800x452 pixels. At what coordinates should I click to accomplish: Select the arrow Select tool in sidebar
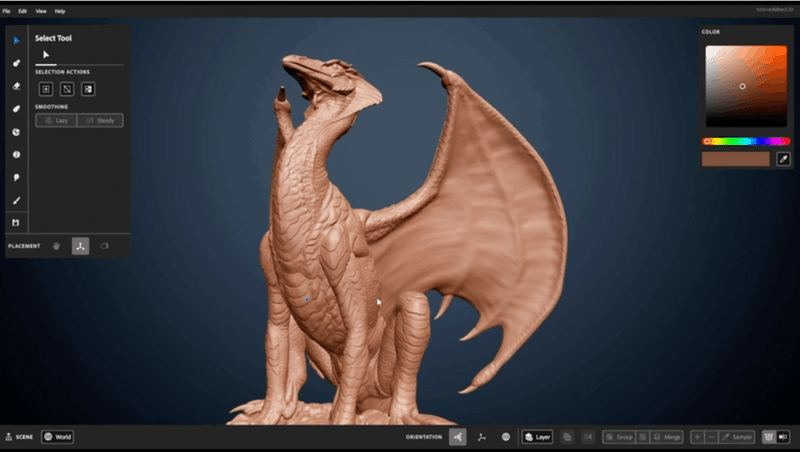(16, 40)
